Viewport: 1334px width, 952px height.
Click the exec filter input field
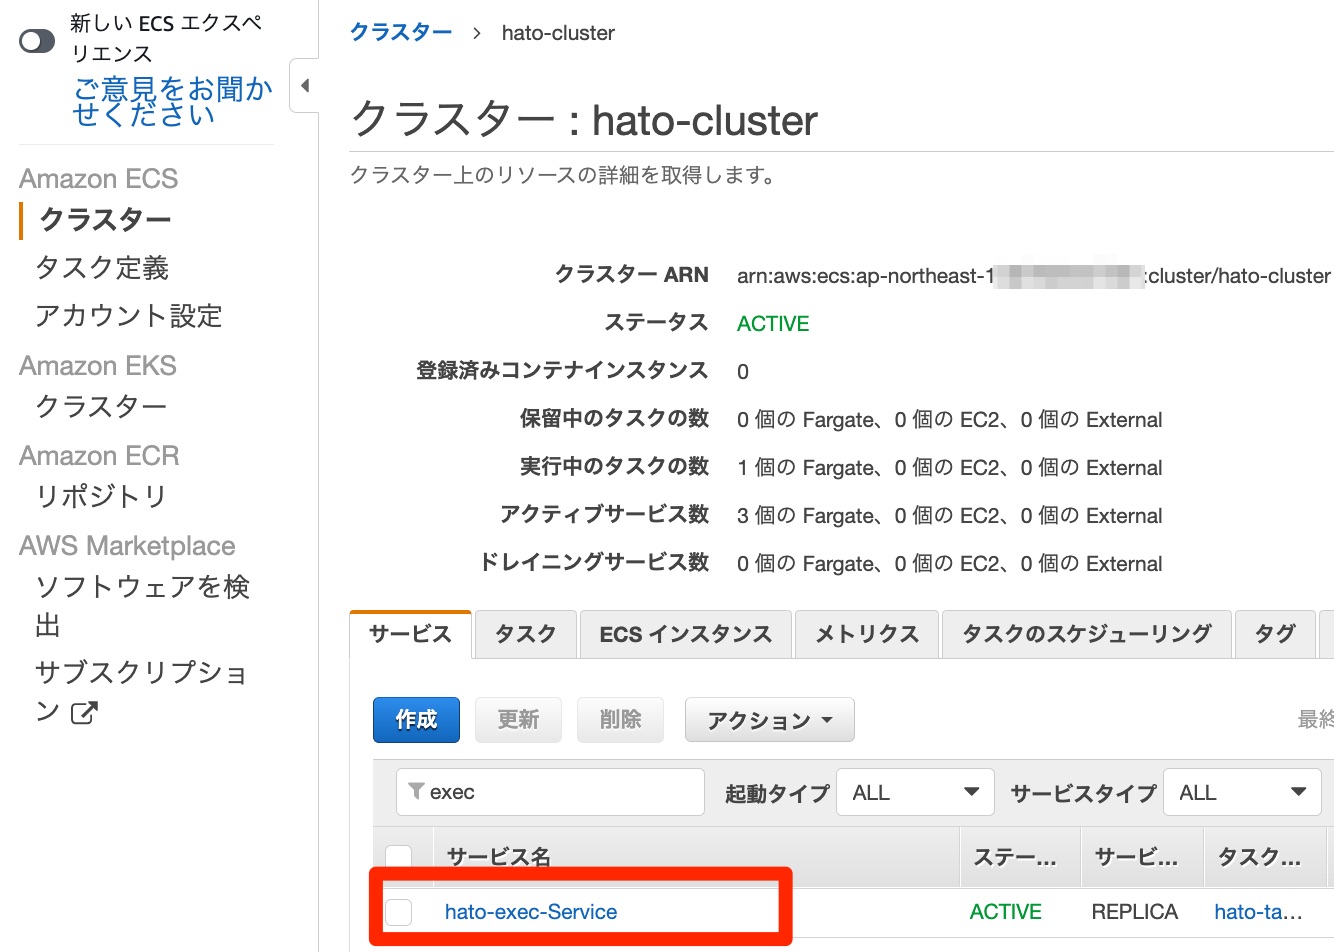tap(550, 792)
